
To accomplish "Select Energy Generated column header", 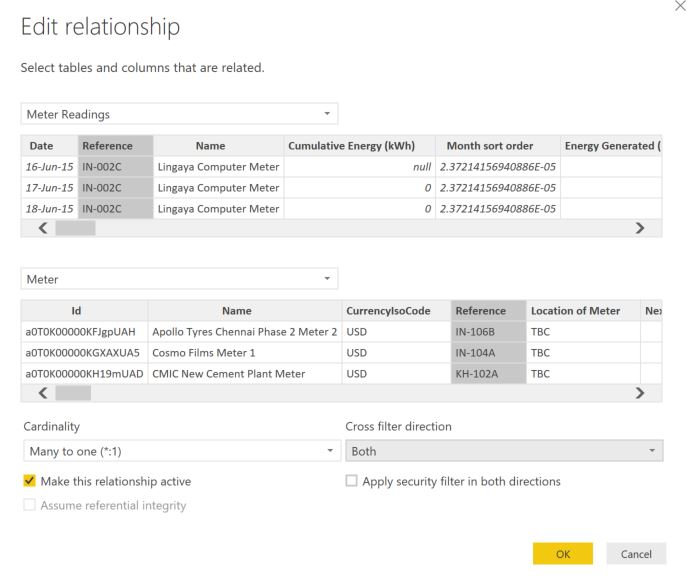I will 611,146.
